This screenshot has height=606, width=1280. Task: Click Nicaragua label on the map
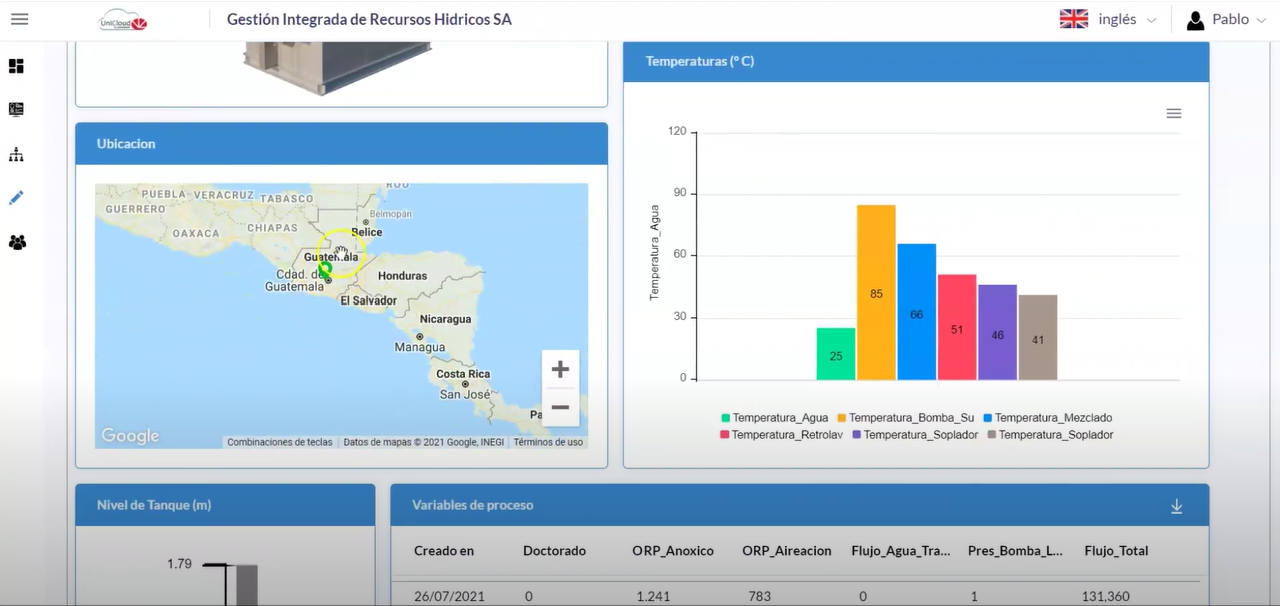445,319
